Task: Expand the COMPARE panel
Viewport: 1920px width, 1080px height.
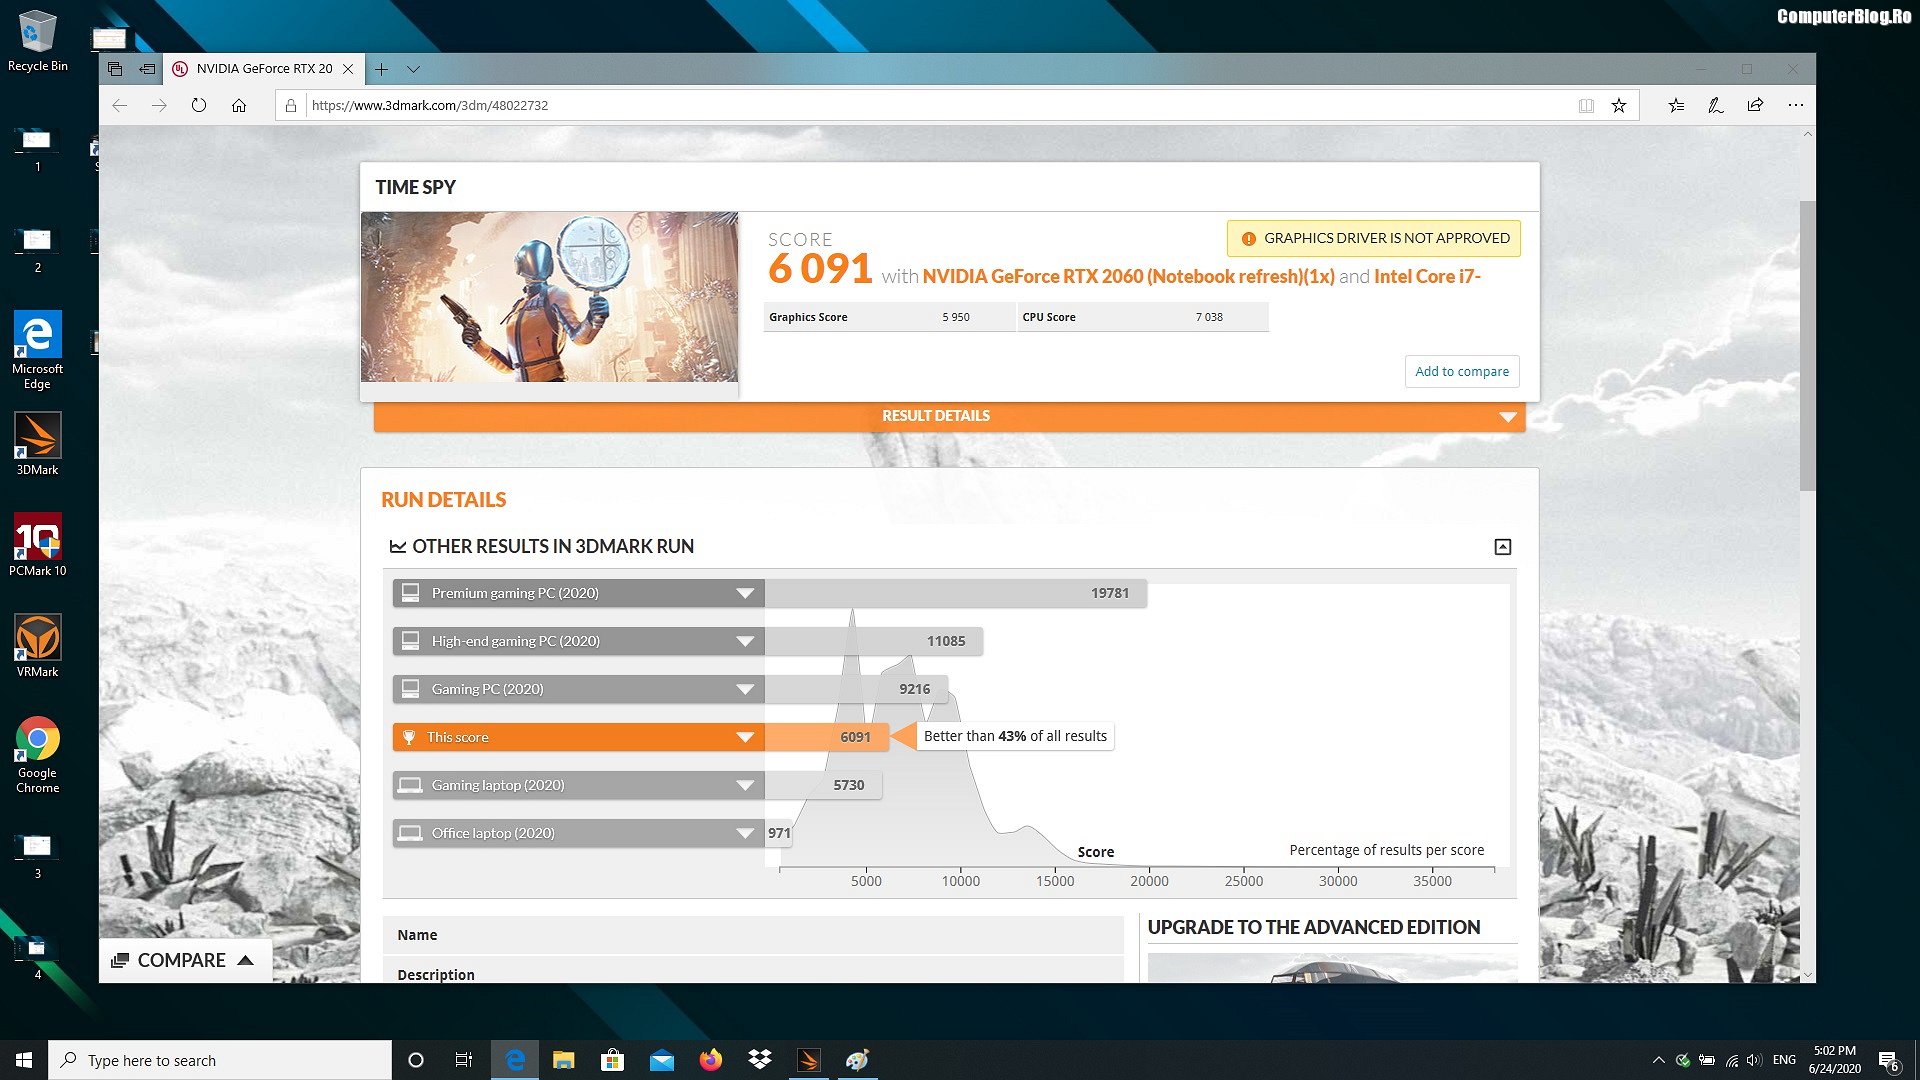Action: click(184, 960)
